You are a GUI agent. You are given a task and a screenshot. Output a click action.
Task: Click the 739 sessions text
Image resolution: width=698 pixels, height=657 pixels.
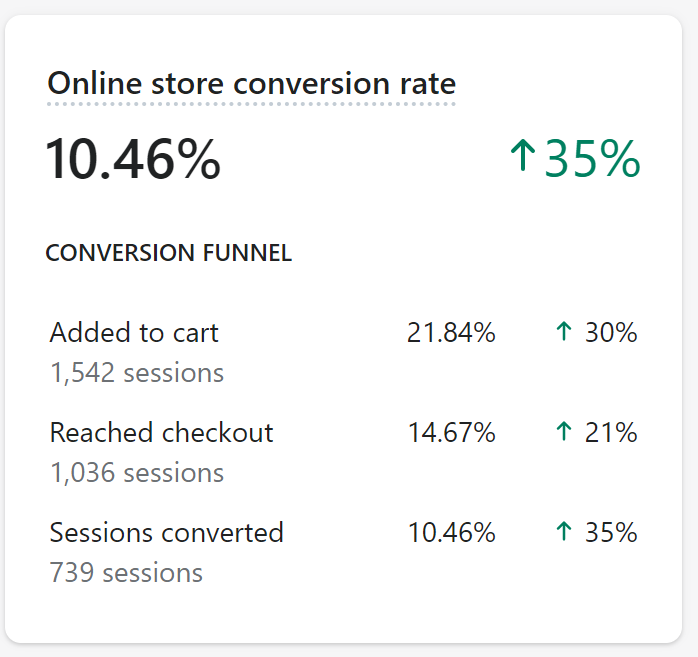[x=126, y=572]
